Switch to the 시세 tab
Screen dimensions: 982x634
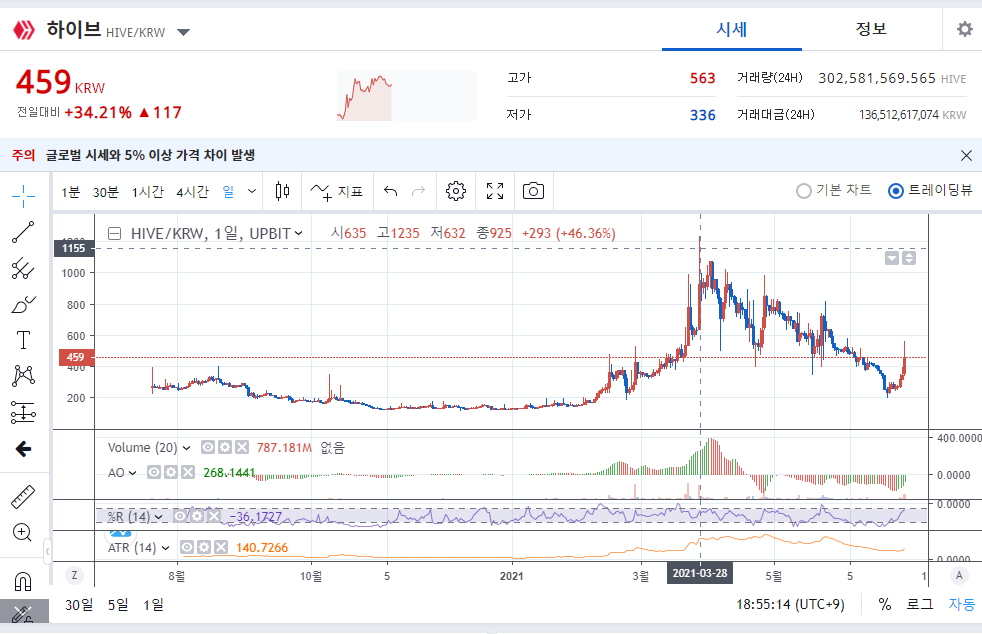tap(731, 29)
